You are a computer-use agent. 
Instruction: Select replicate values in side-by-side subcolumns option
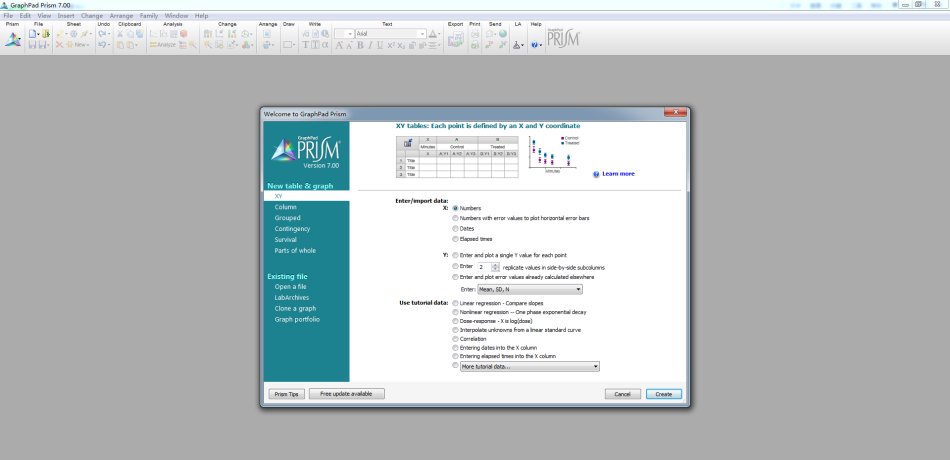[456, 266]
